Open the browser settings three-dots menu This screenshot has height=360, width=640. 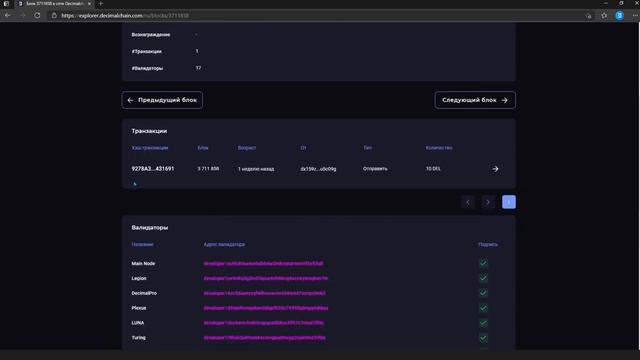635,16
